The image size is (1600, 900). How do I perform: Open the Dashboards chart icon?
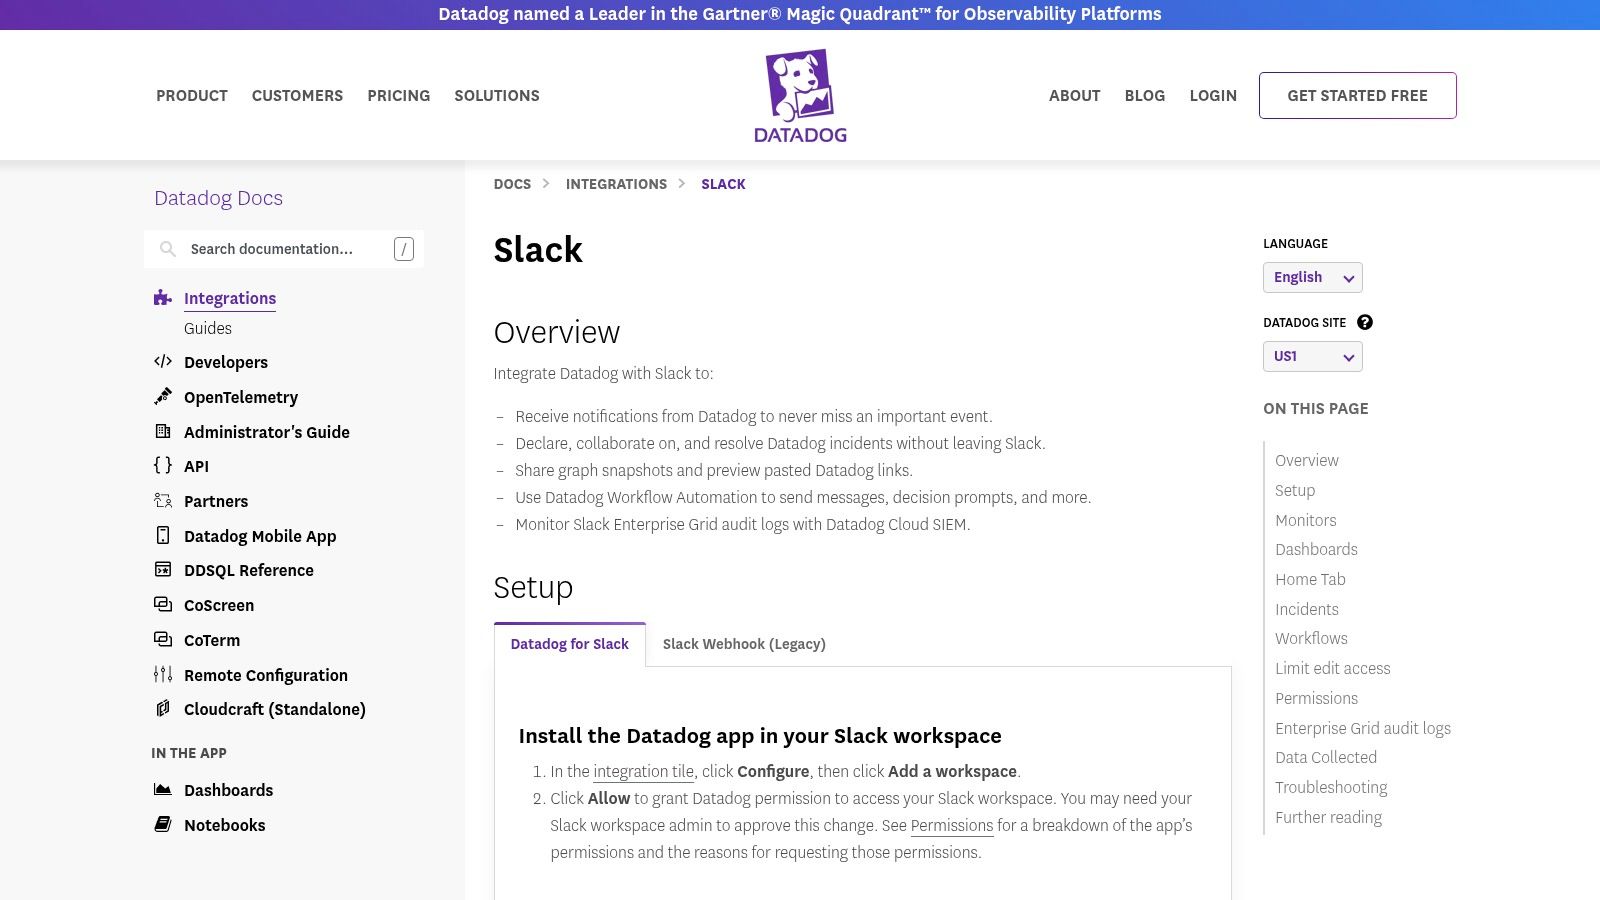162,789
